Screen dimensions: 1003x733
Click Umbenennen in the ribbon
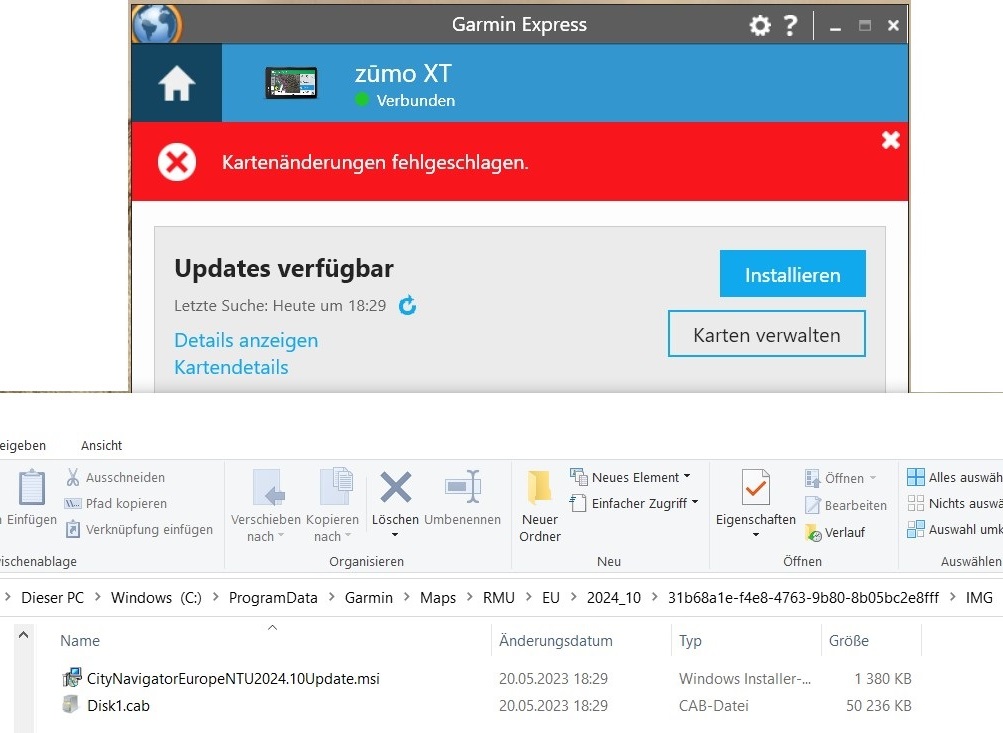click(x=462, y=498)
